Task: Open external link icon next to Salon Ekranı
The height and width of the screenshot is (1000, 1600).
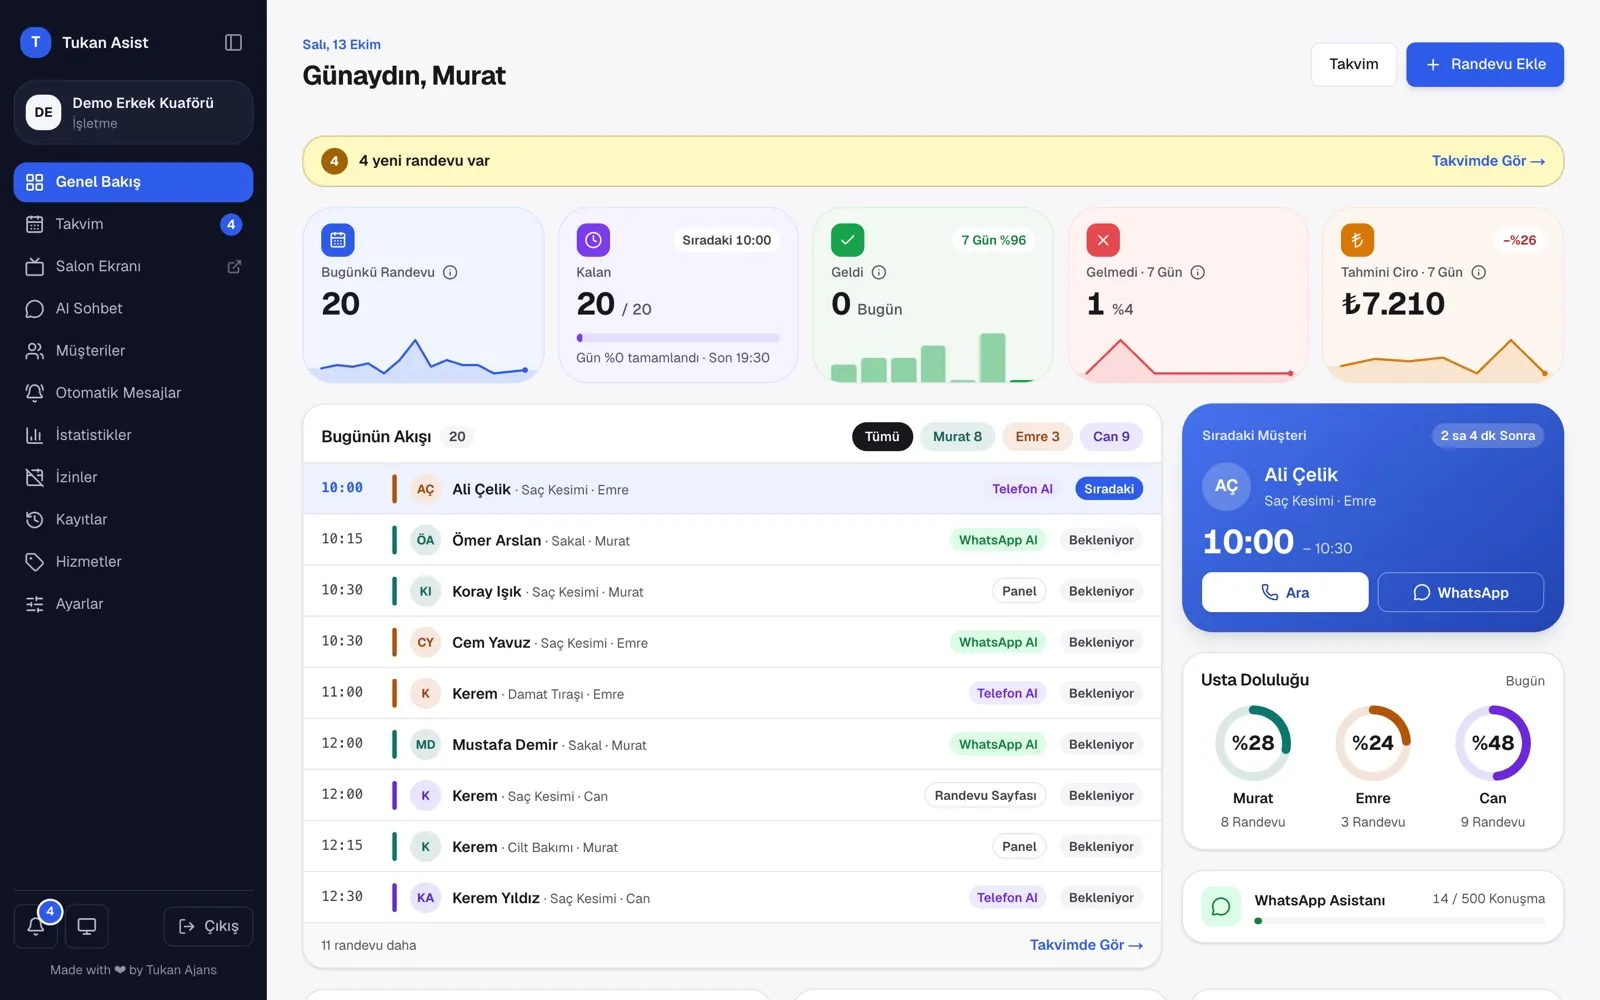Action: pyautogui.click(x=234, y=266)
